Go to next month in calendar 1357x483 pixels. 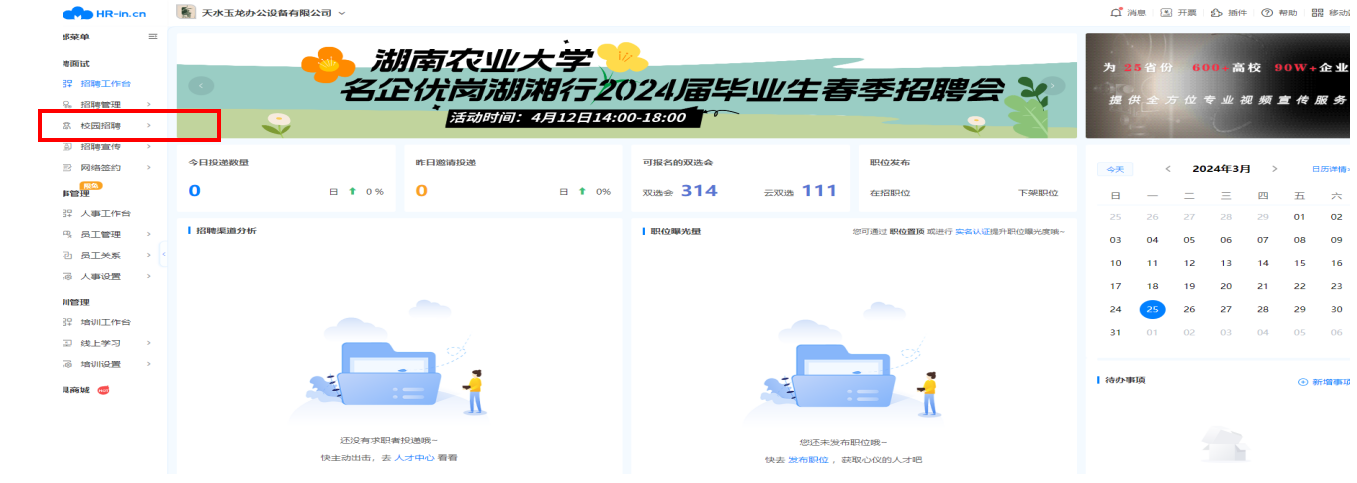point(1274,169)
